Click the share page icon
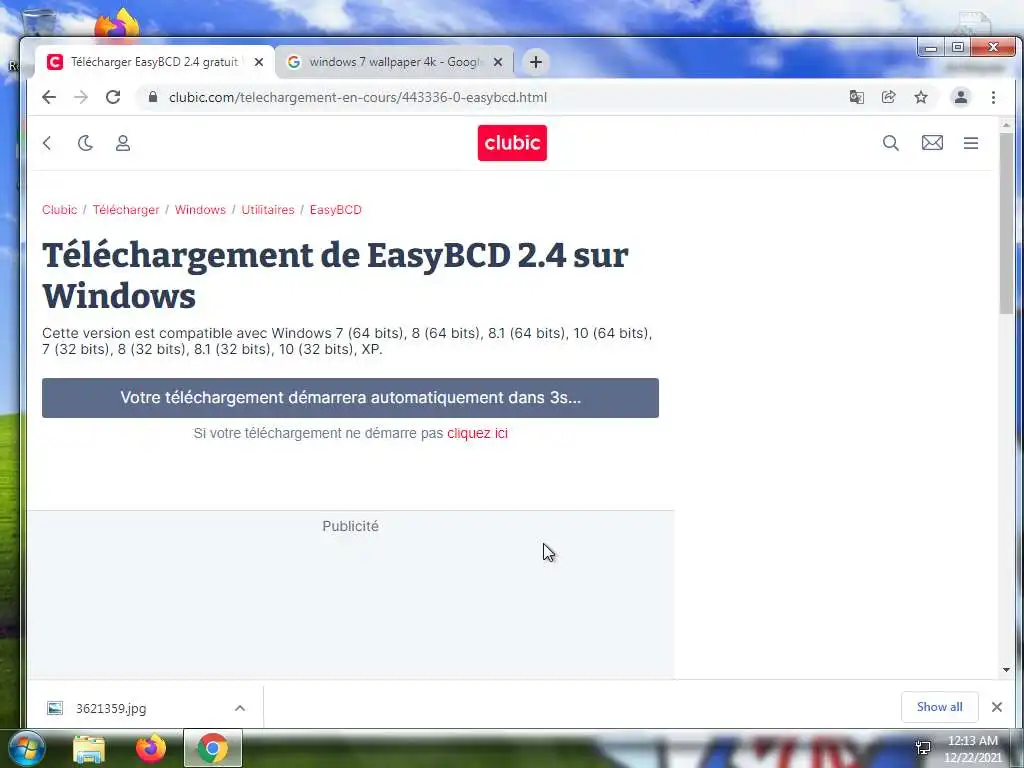This screenshot has width=1024, height=768. (888, 97)
